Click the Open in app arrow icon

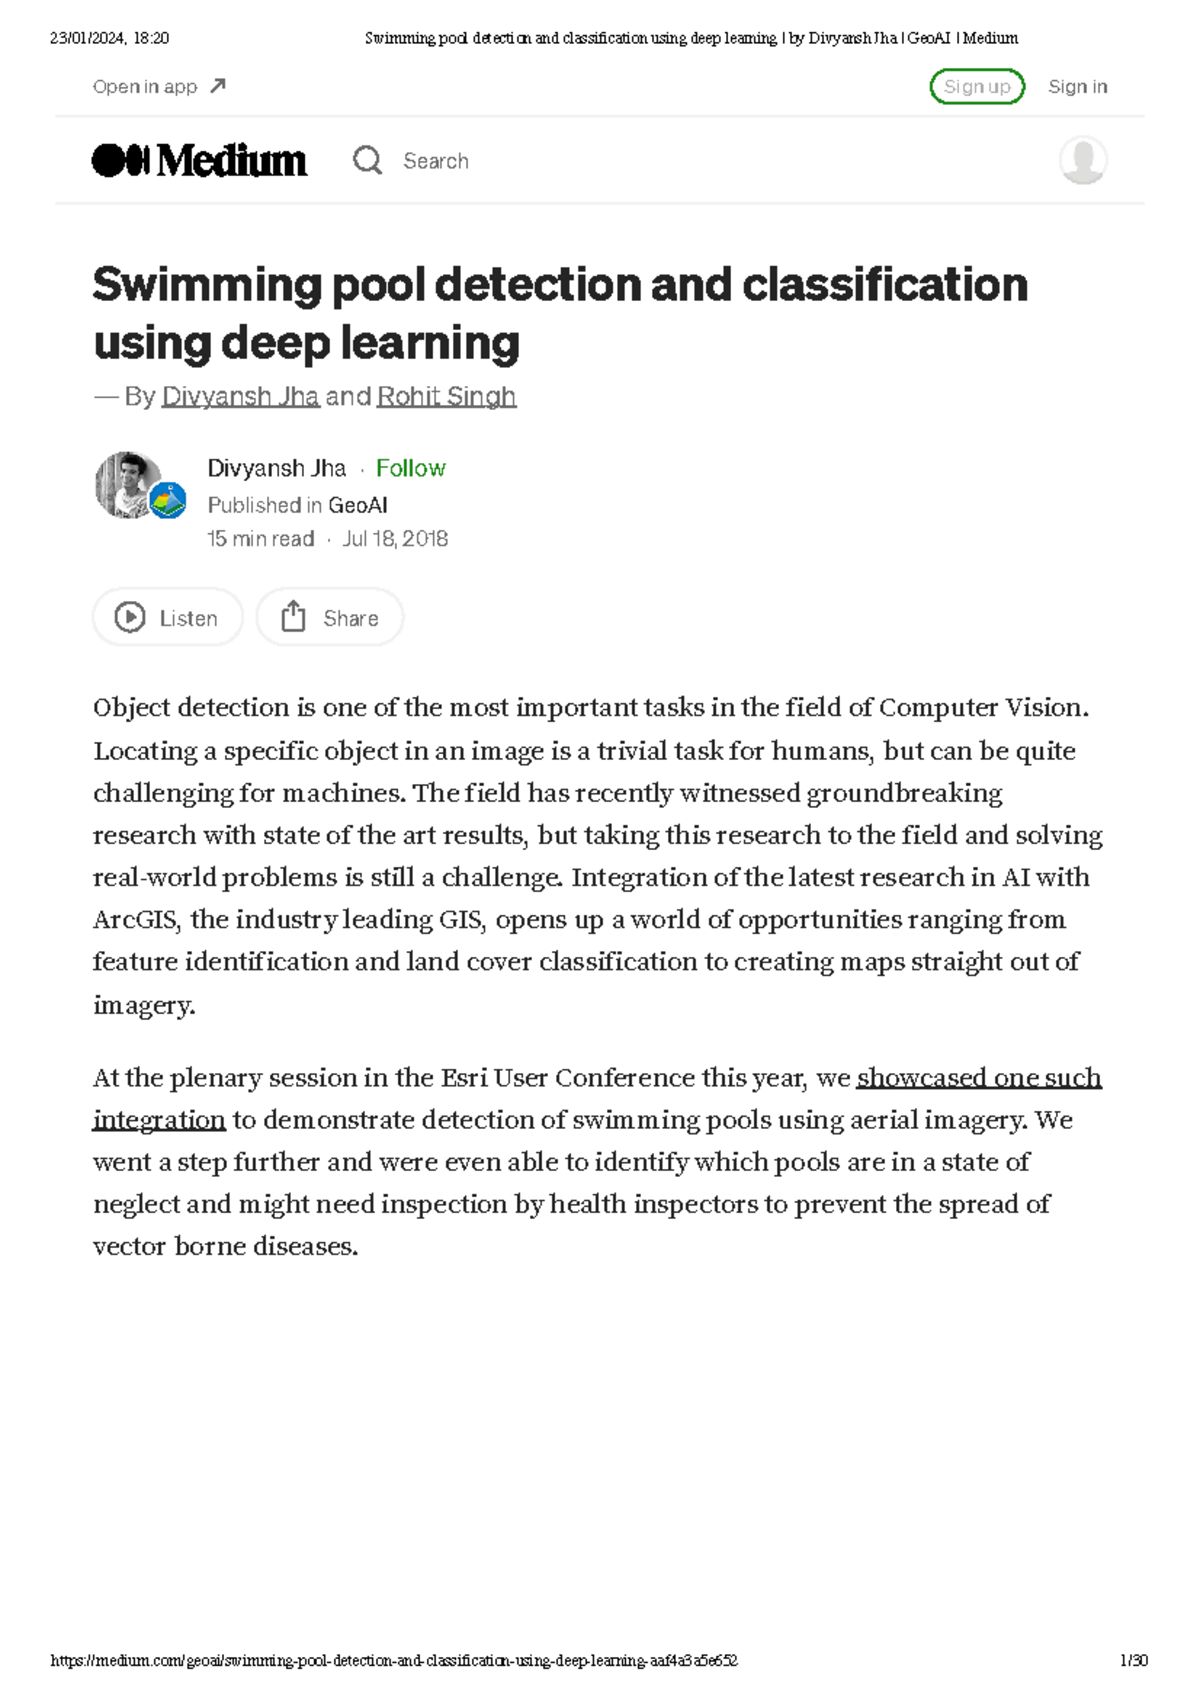(216, 84)
